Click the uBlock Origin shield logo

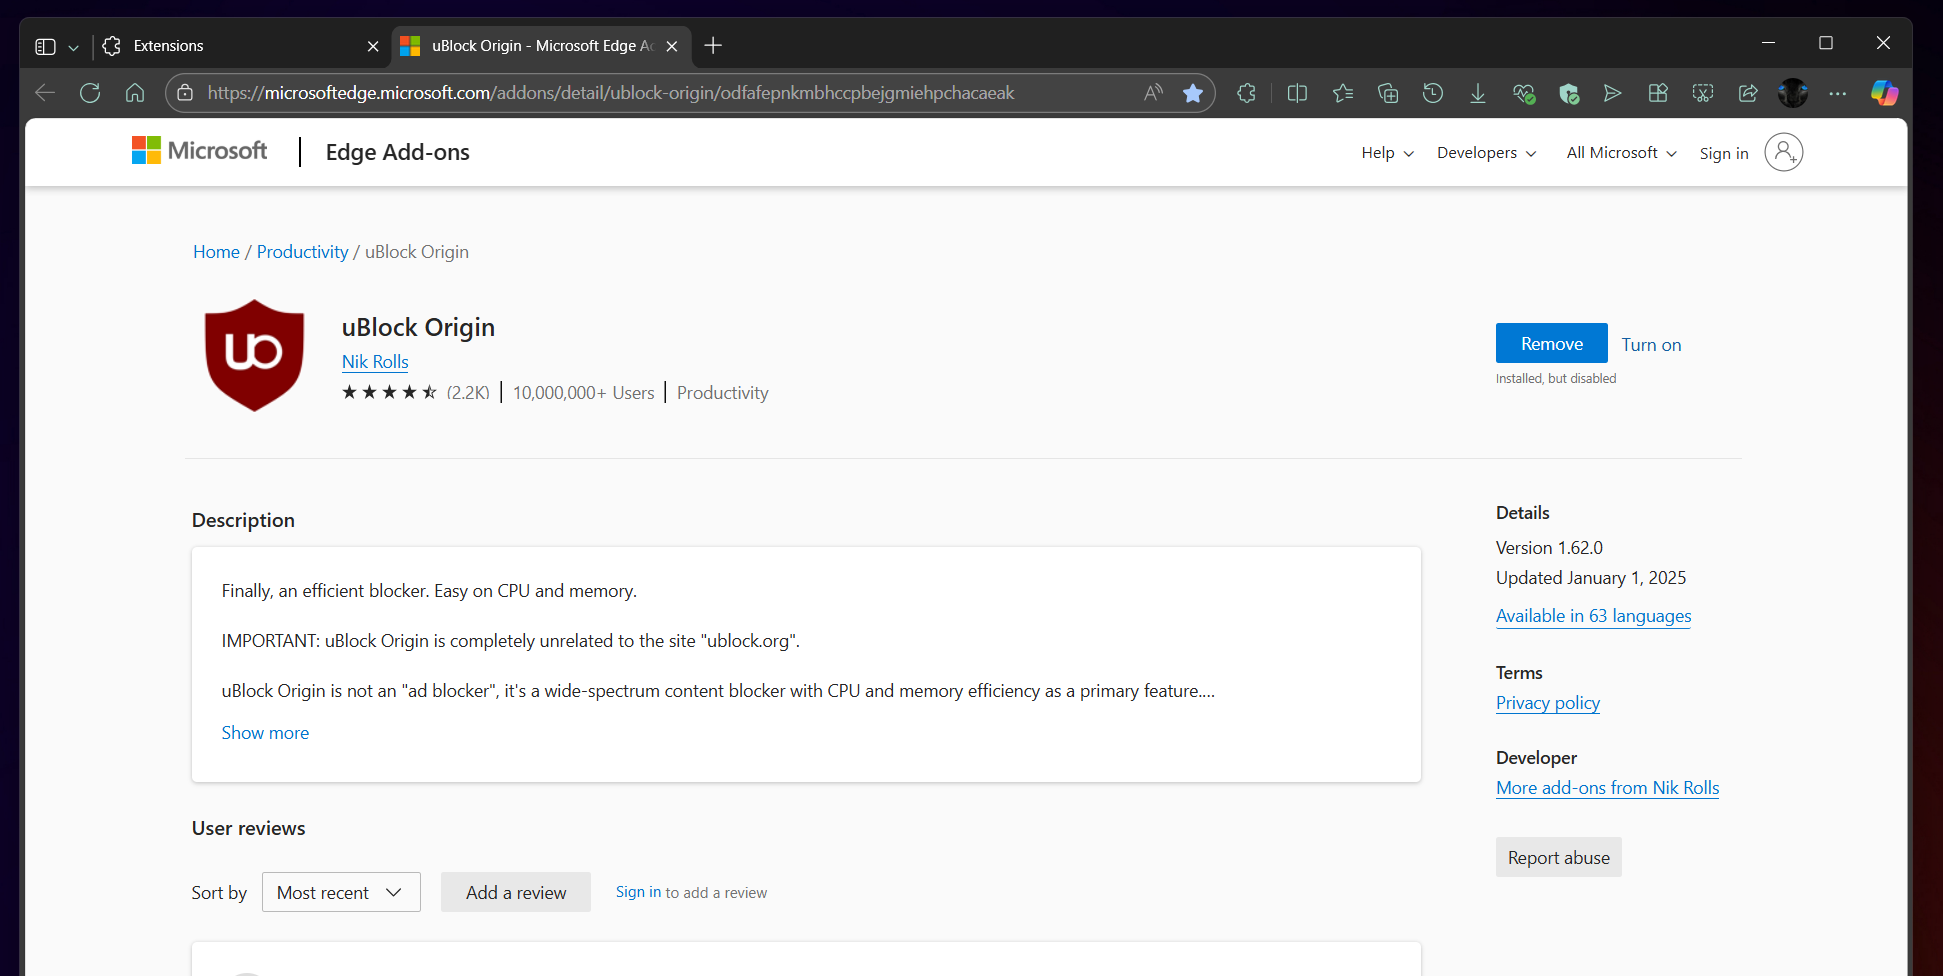254,355
